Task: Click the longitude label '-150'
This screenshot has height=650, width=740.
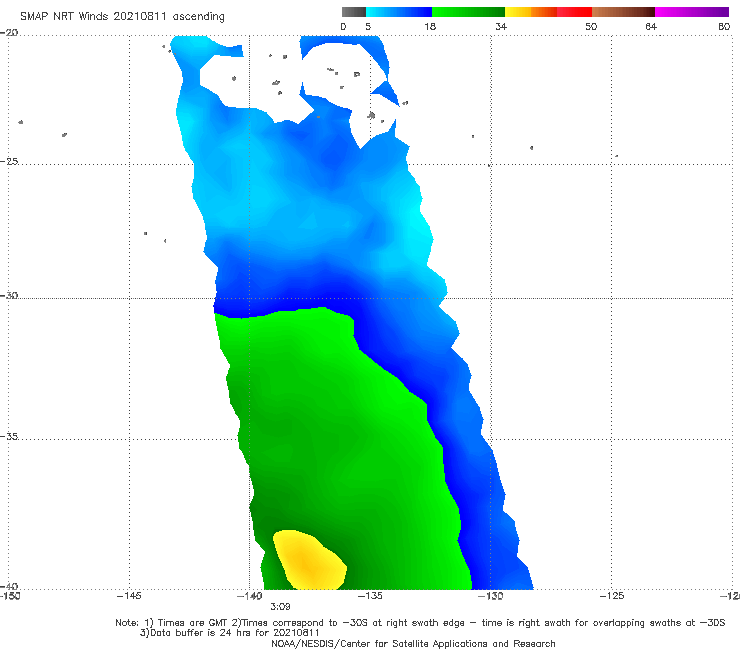Action: (x=10, y=596)
